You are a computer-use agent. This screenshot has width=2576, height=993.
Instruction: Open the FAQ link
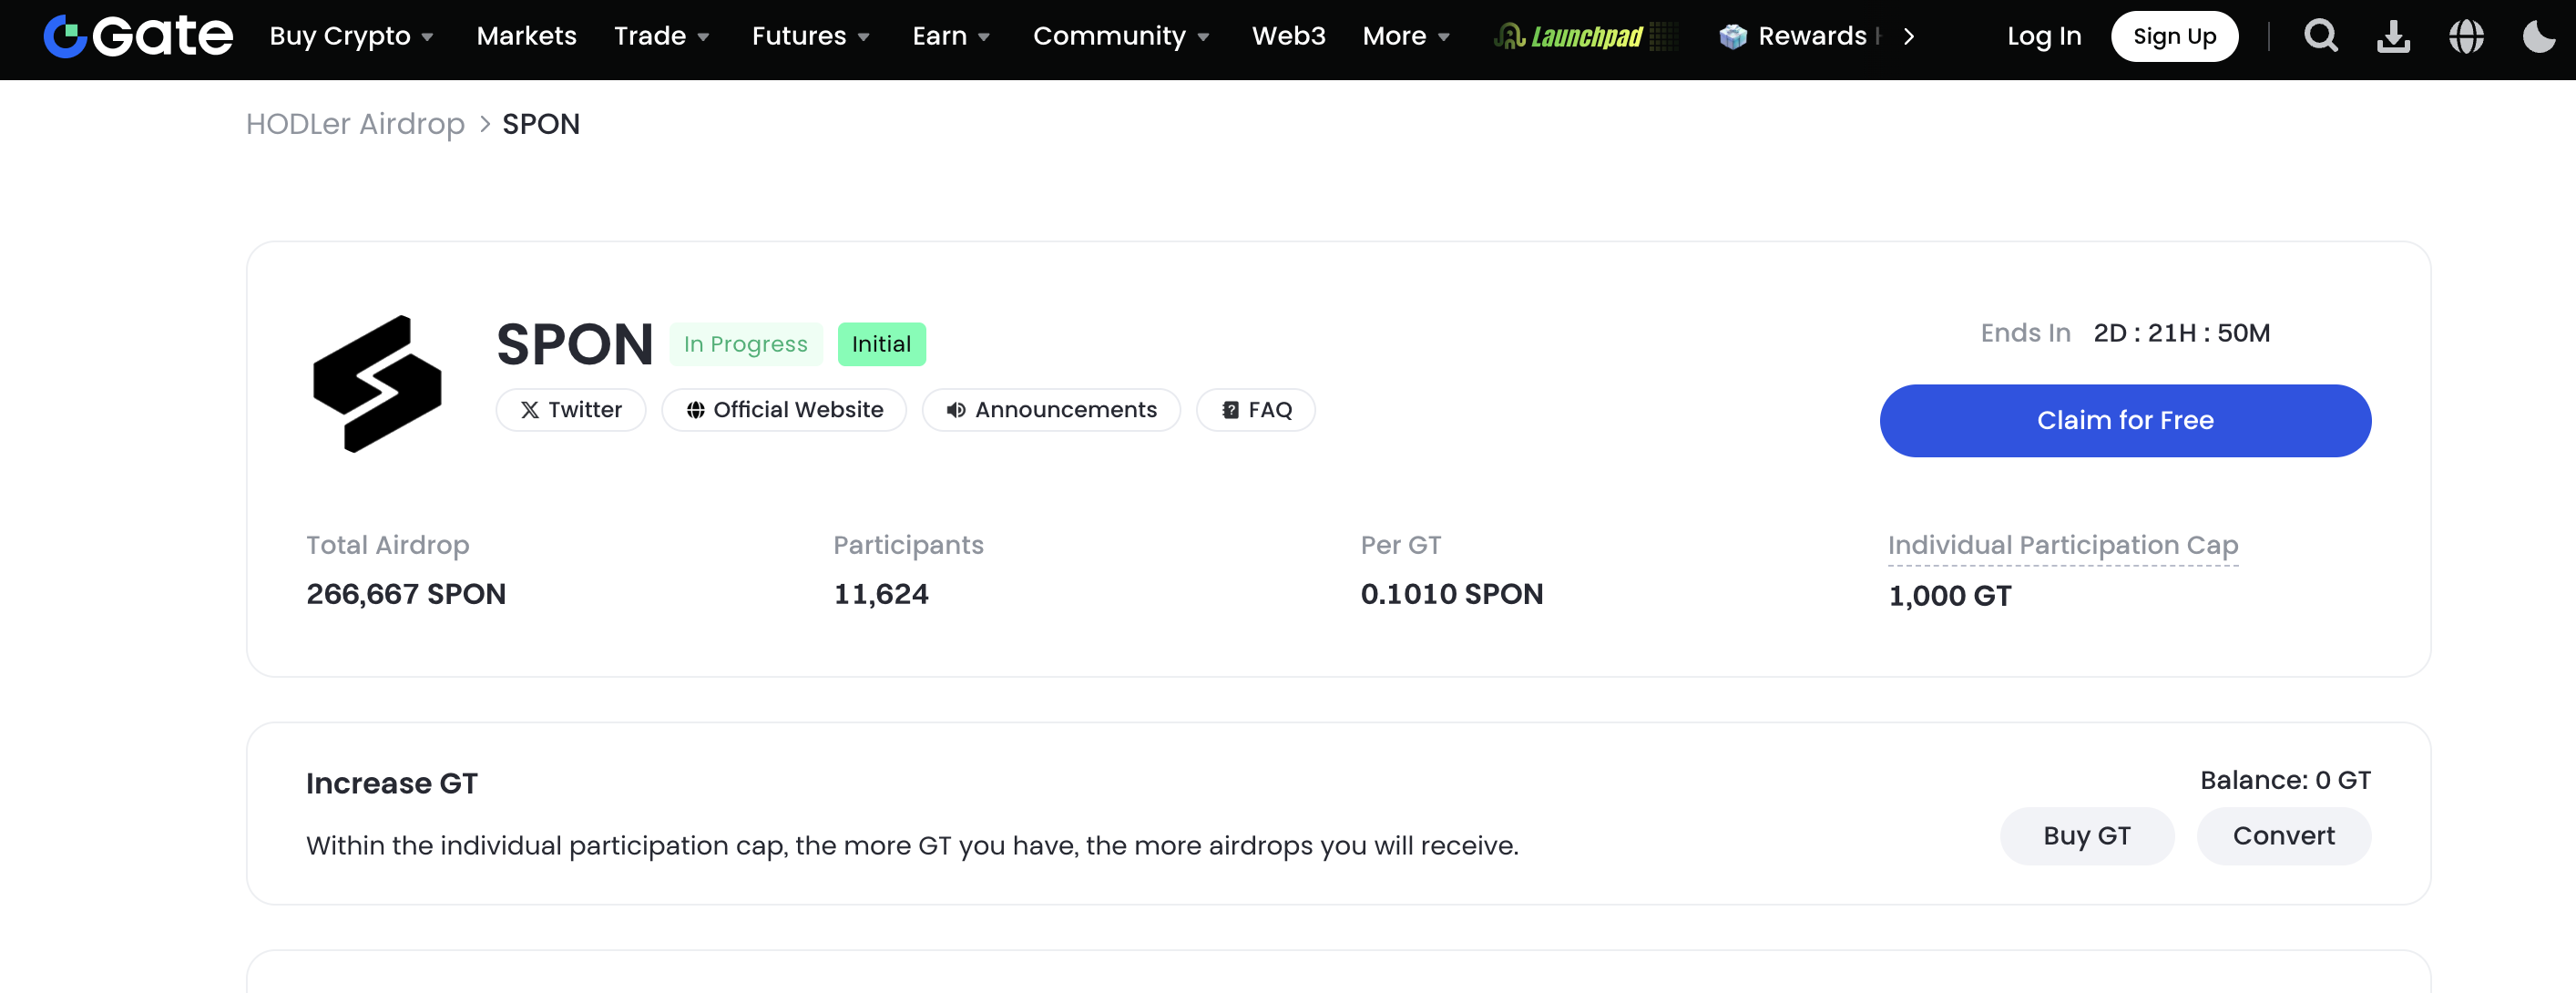pos(1256,410)
